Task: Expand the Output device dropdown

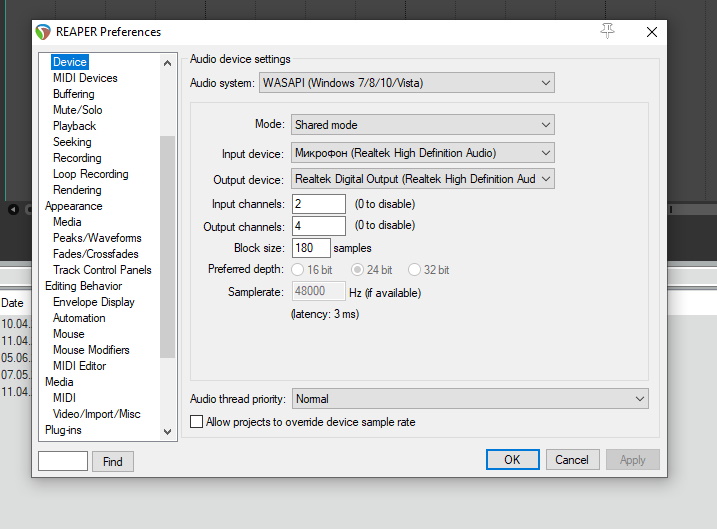Action: click(423, 179)
